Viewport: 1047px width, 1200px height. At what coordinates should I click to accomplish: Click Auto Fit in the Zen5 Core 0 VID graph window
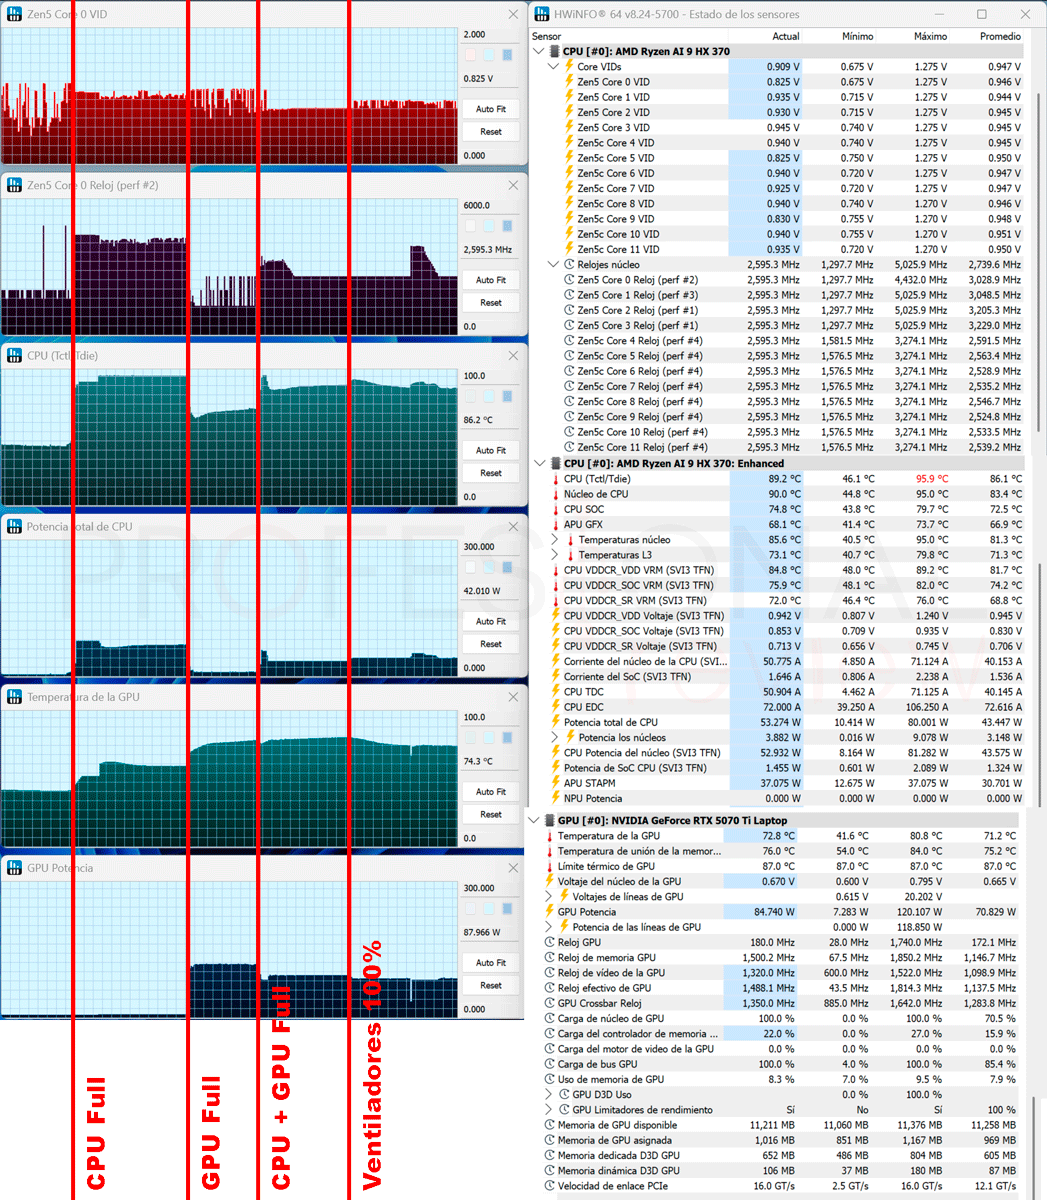[491, 109]
